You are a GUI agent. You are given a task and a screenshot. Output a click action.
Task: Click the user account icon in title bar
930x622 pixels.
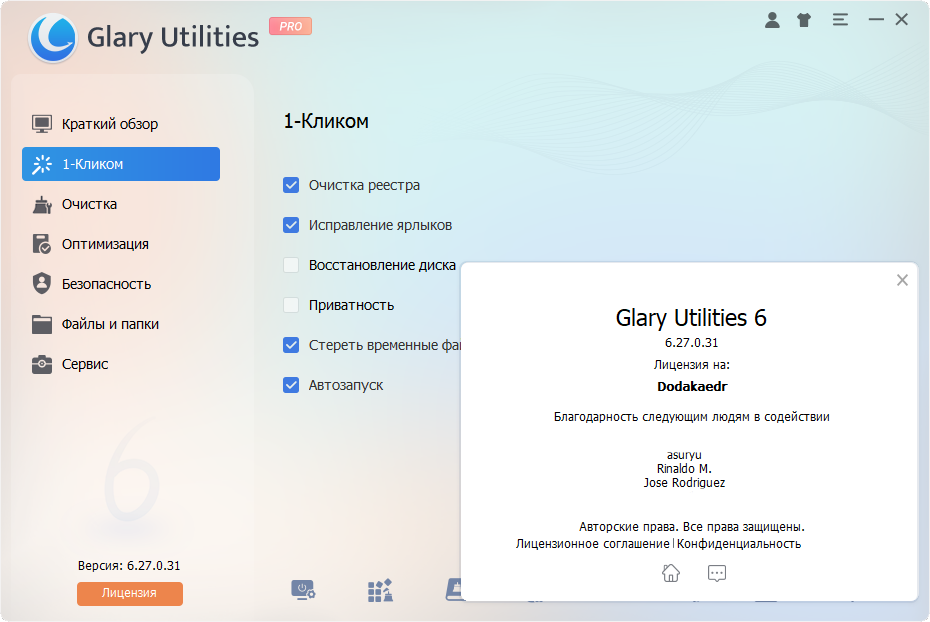772,20
